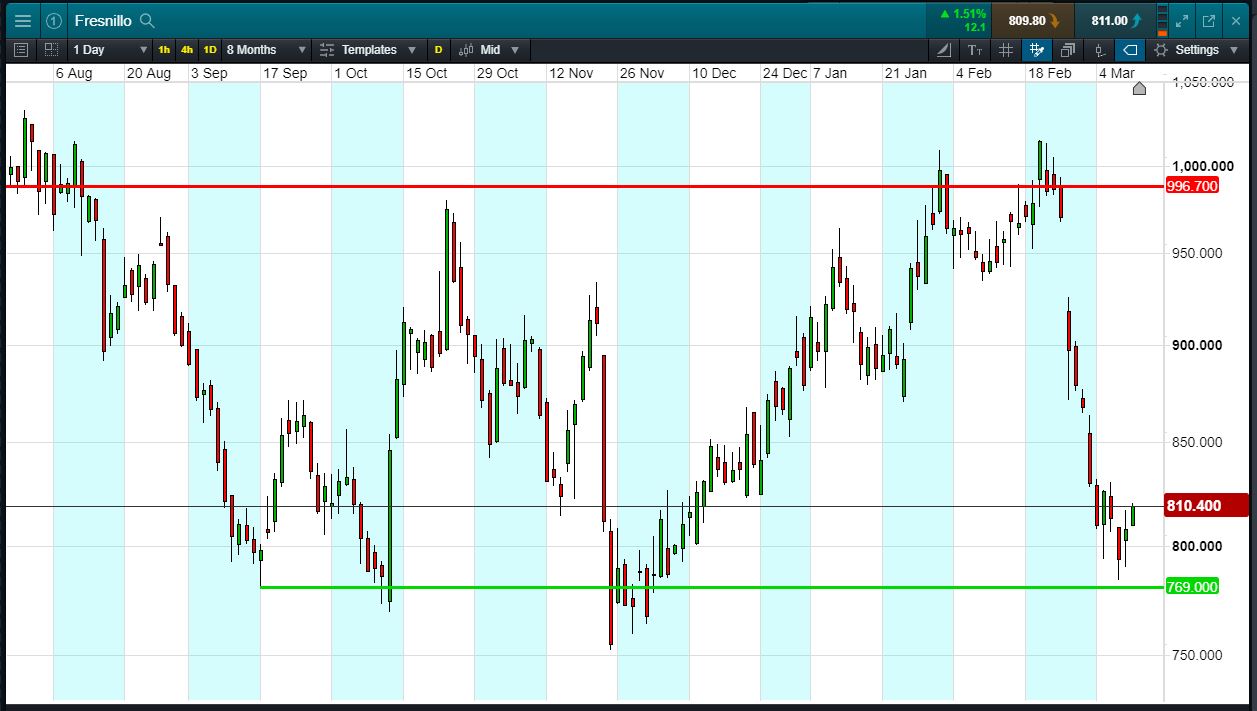The image size is (1257, 711).
Task: Click the dotted layout grid icon
Action: click(x=51, y=49)
